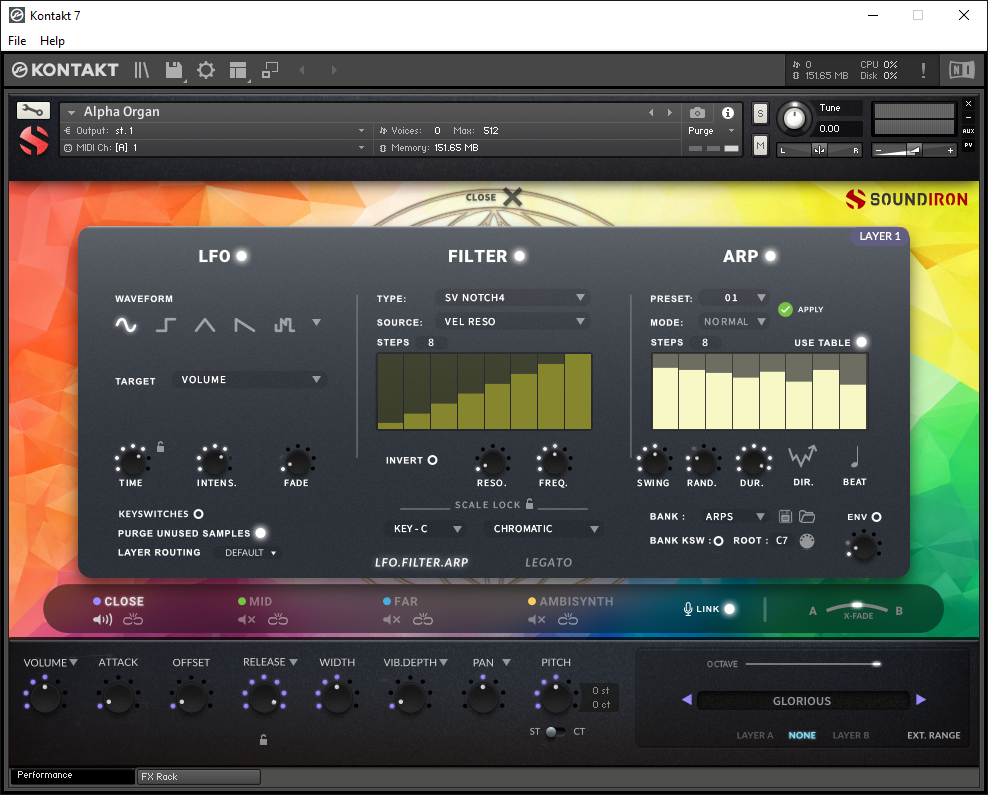Open the FX Rack tab button
The image size is (988, 795).
(x=199, y=777)
